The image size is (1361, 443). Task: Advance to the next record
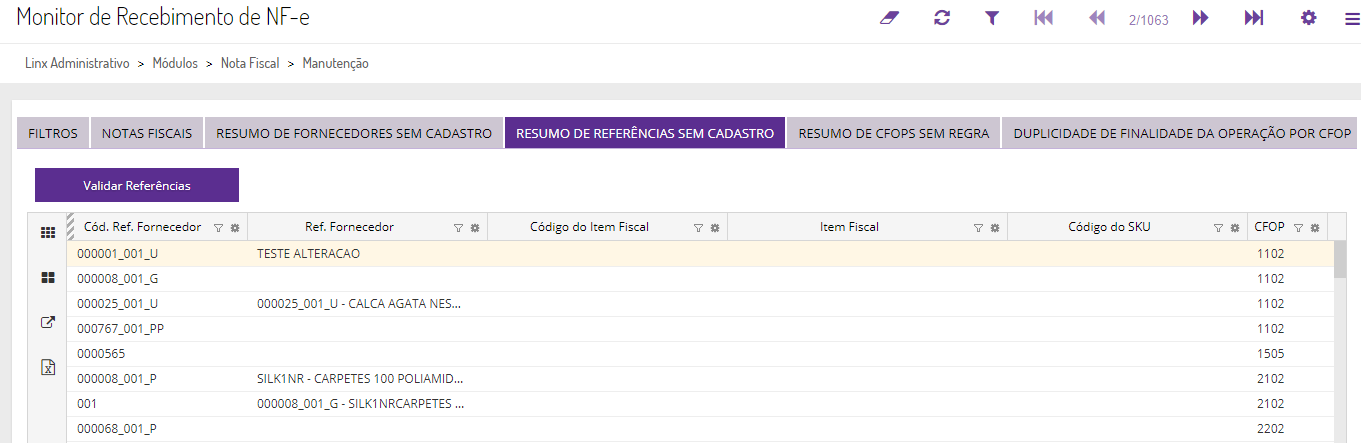tap(1201, 18)
